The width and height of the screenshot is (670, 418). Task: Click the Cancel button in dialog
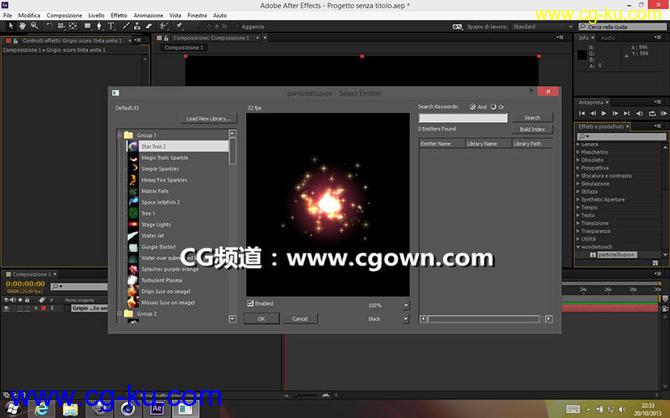point(300,318)
